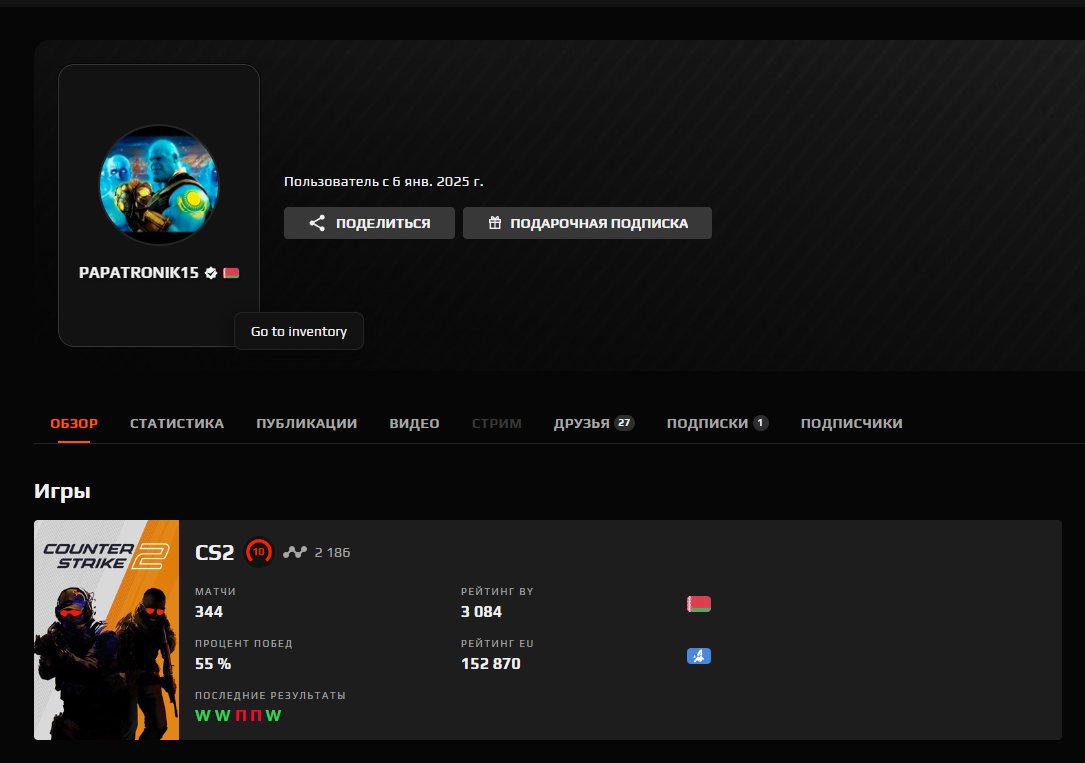This screenshot has width=1085, height=763.
Task: Click the first green W result letter
Action: click(203, 715)
